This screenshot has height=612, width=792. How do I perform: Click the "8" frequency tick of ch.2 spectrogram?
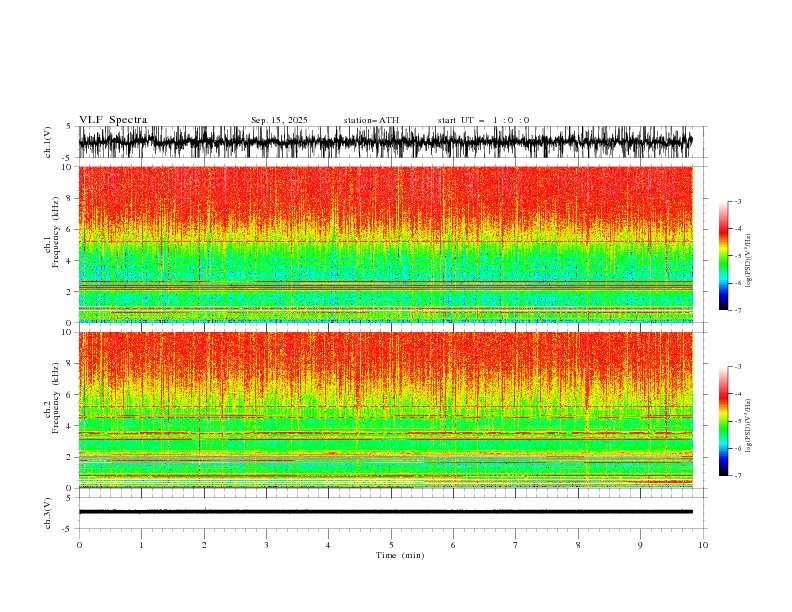coord(71,364)
